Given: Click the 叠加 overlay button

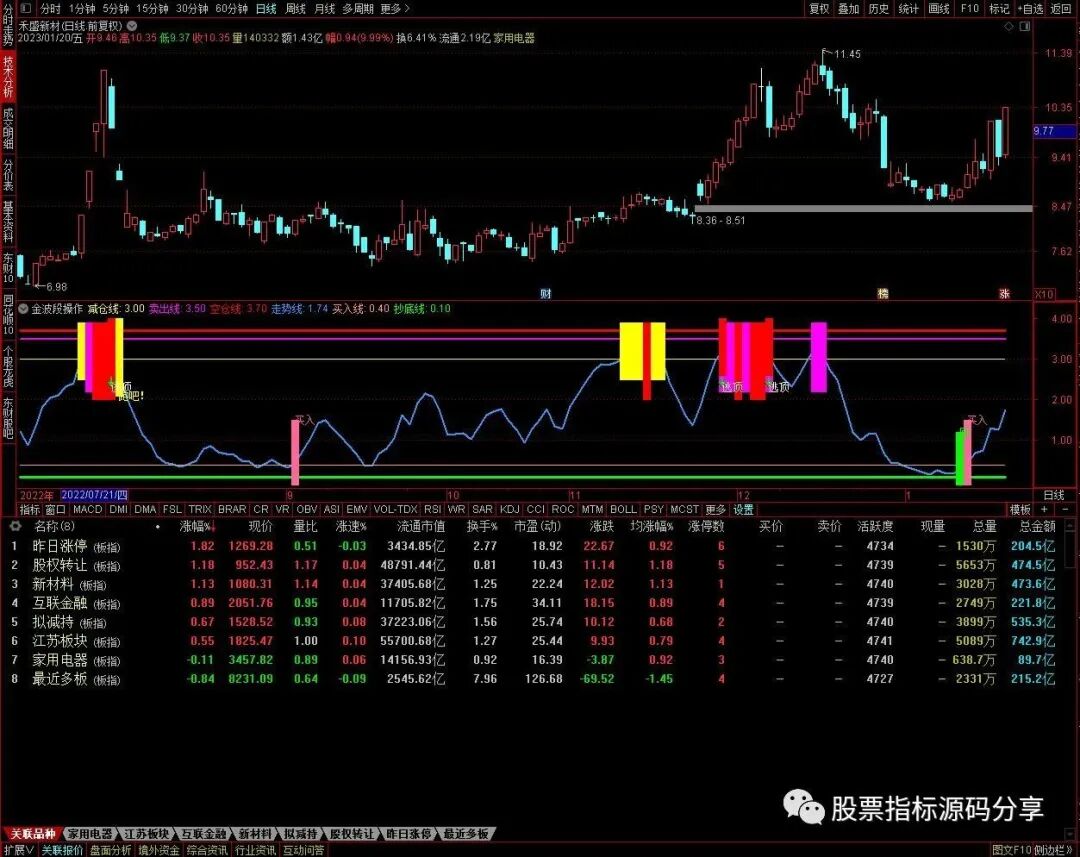Looking at the screenshot, I should coord(849,8).
